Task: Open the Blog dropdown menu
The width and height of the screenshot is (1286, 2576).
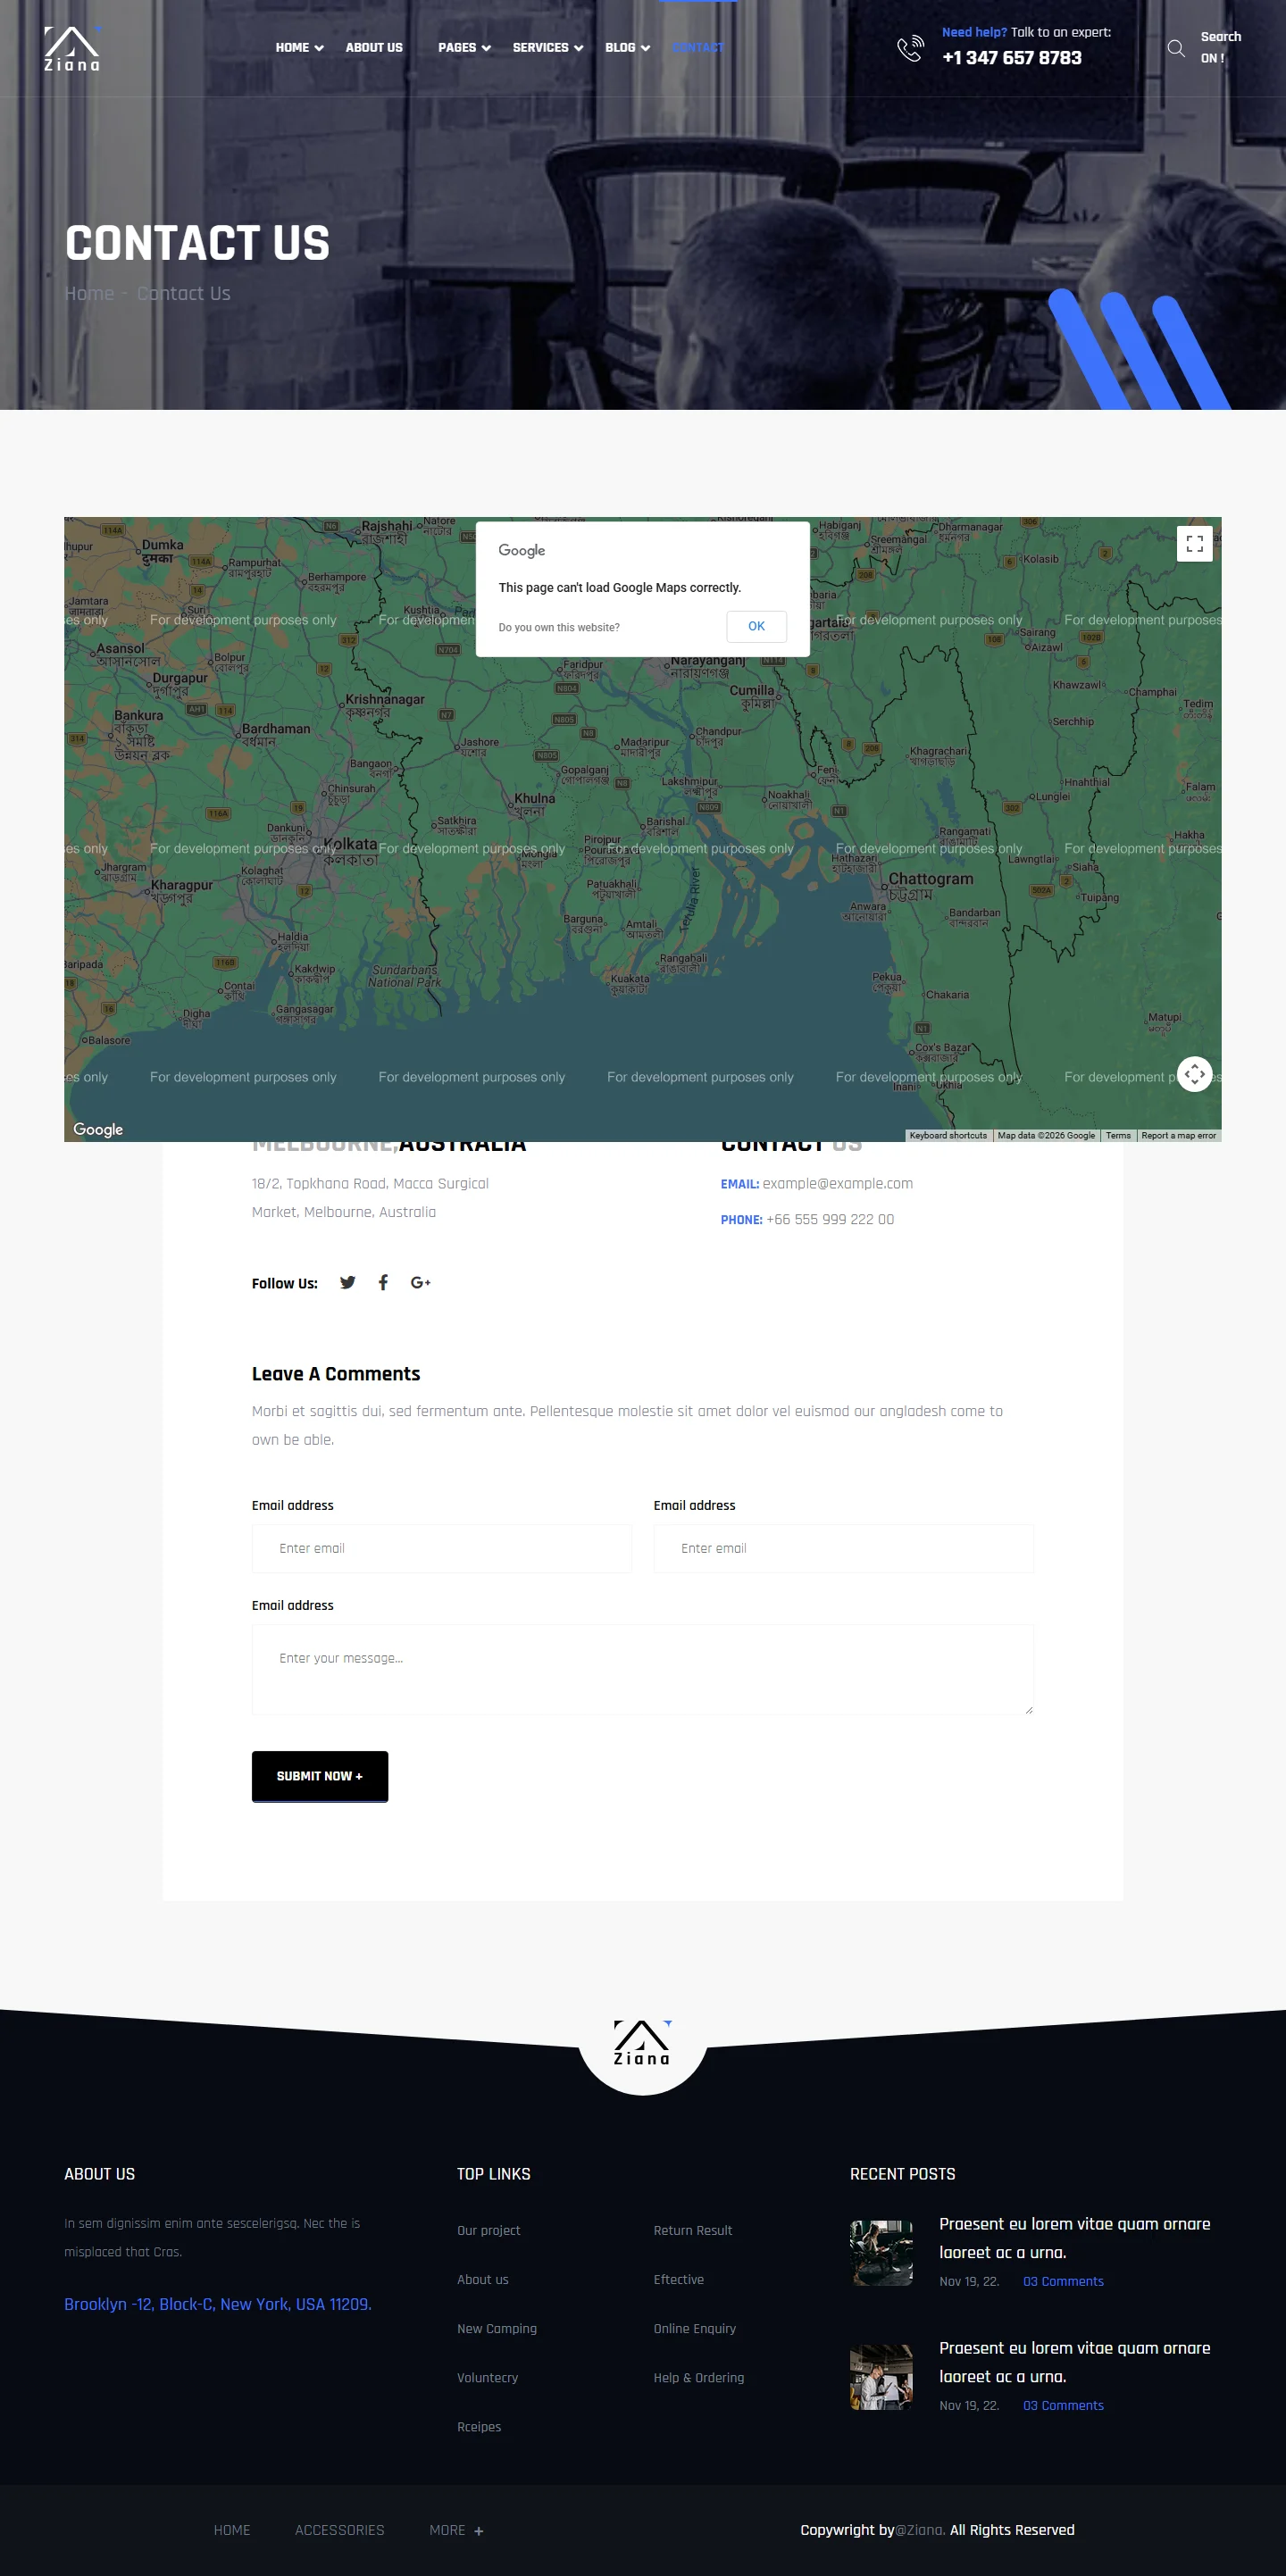Action: coord(627,48)
